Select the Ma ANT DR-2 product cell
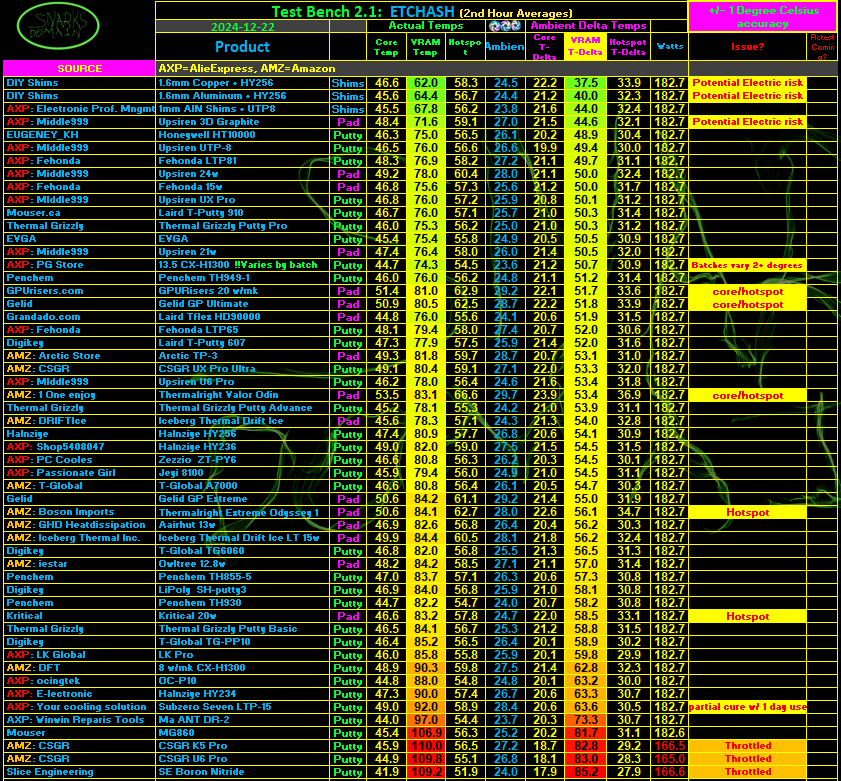 (242, 720)
